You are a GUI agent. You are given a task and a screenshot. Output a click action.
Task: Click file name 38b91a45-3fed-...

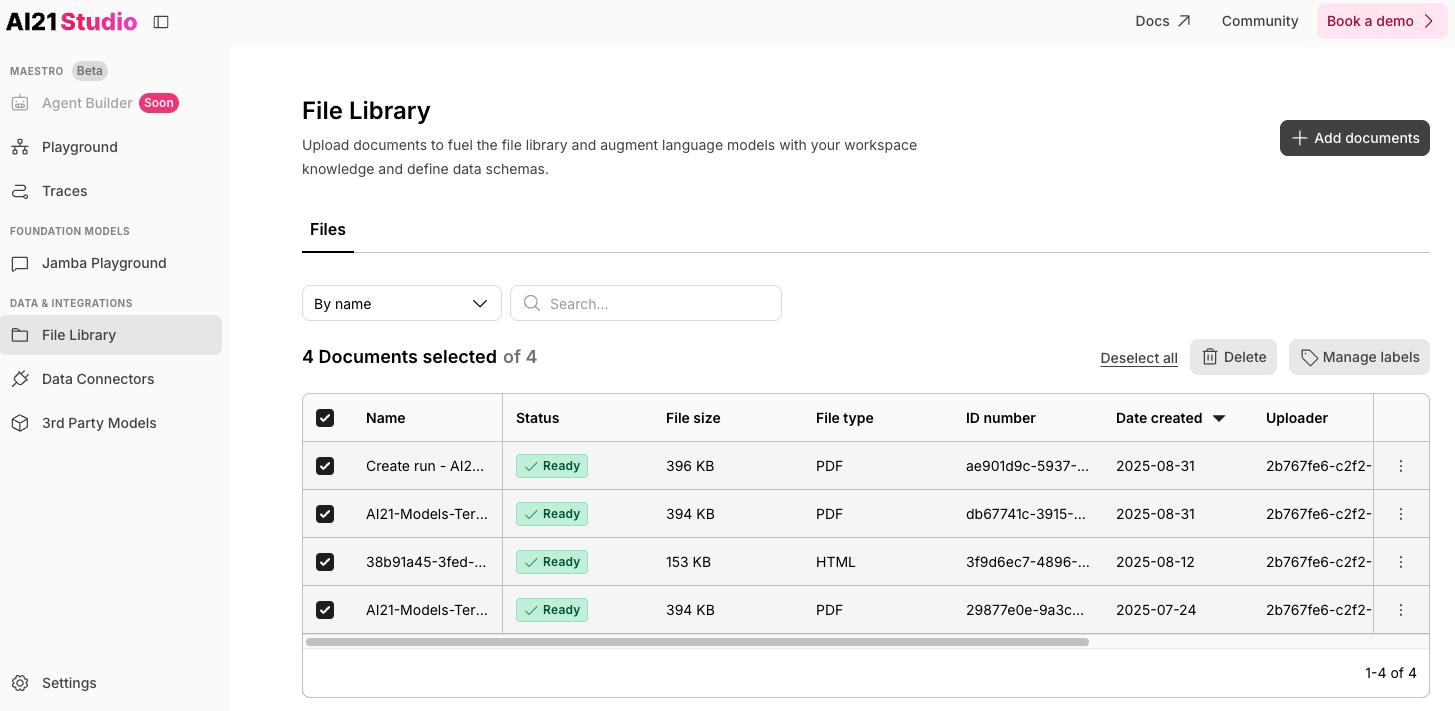click(x=426, y=562)
